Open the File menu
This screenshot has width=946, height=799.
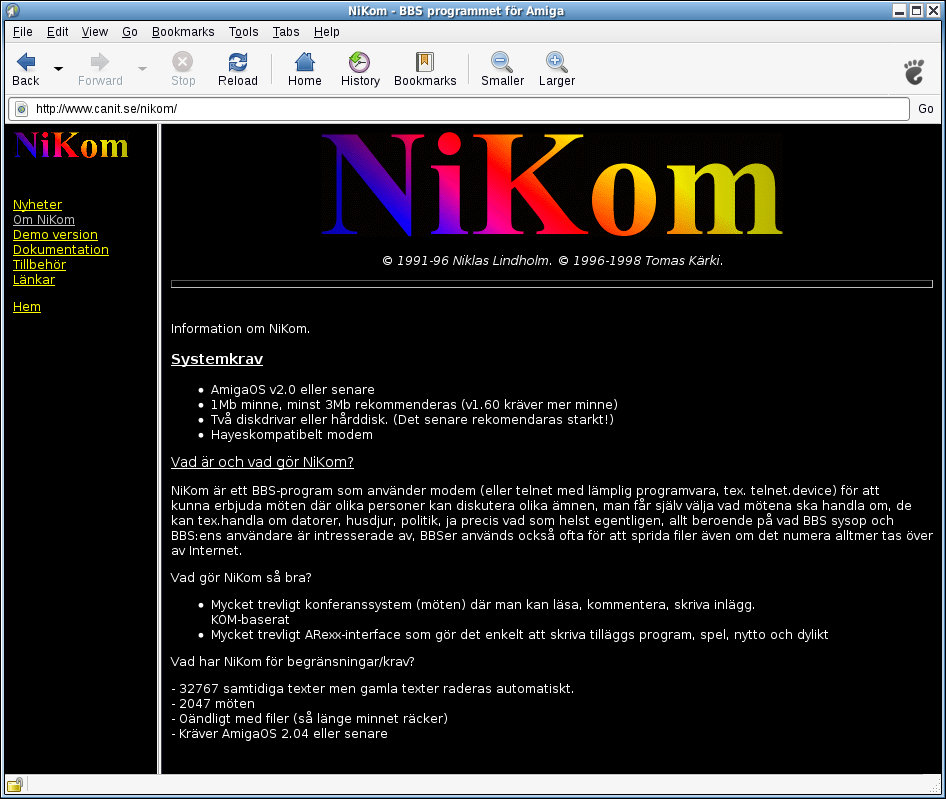point(23,32)
